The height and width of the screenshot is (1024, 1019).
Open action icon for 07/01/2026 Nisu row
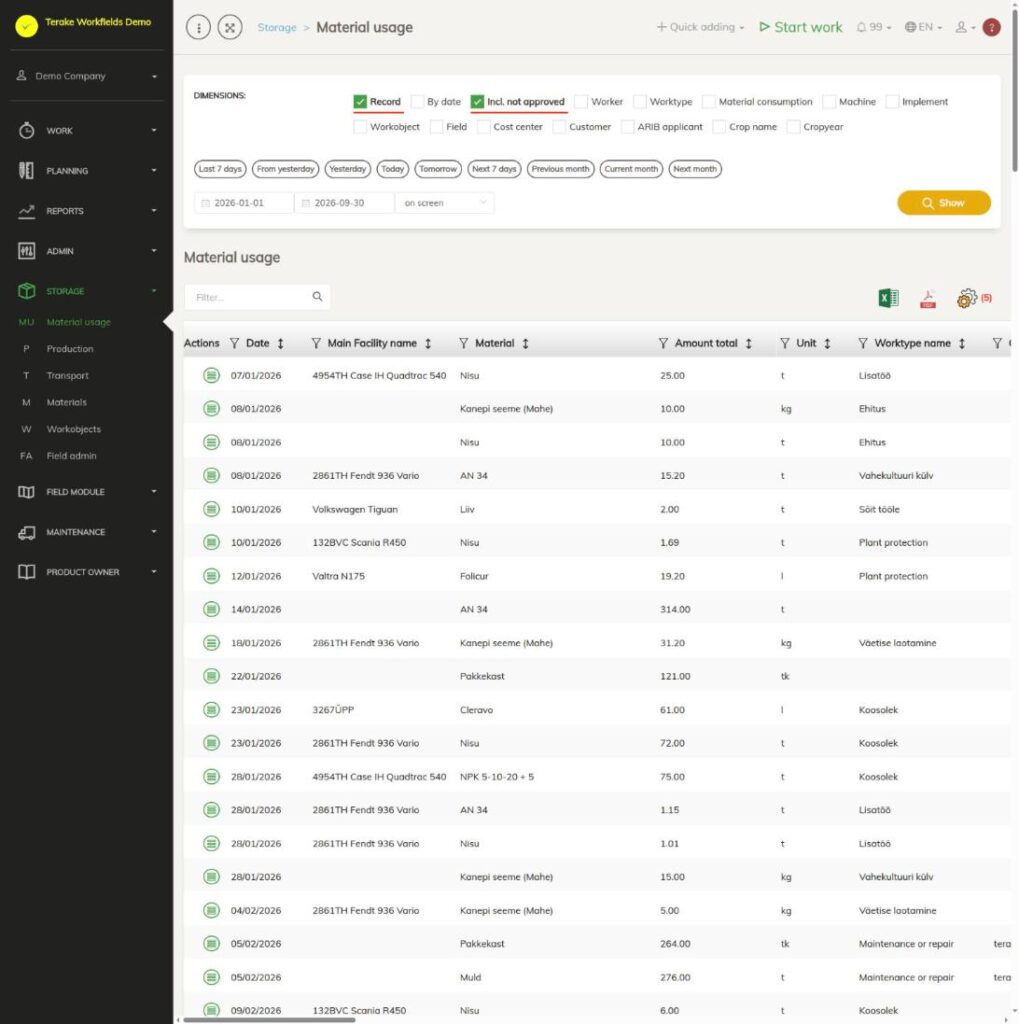pyautogui.click(x=211, y=376)
